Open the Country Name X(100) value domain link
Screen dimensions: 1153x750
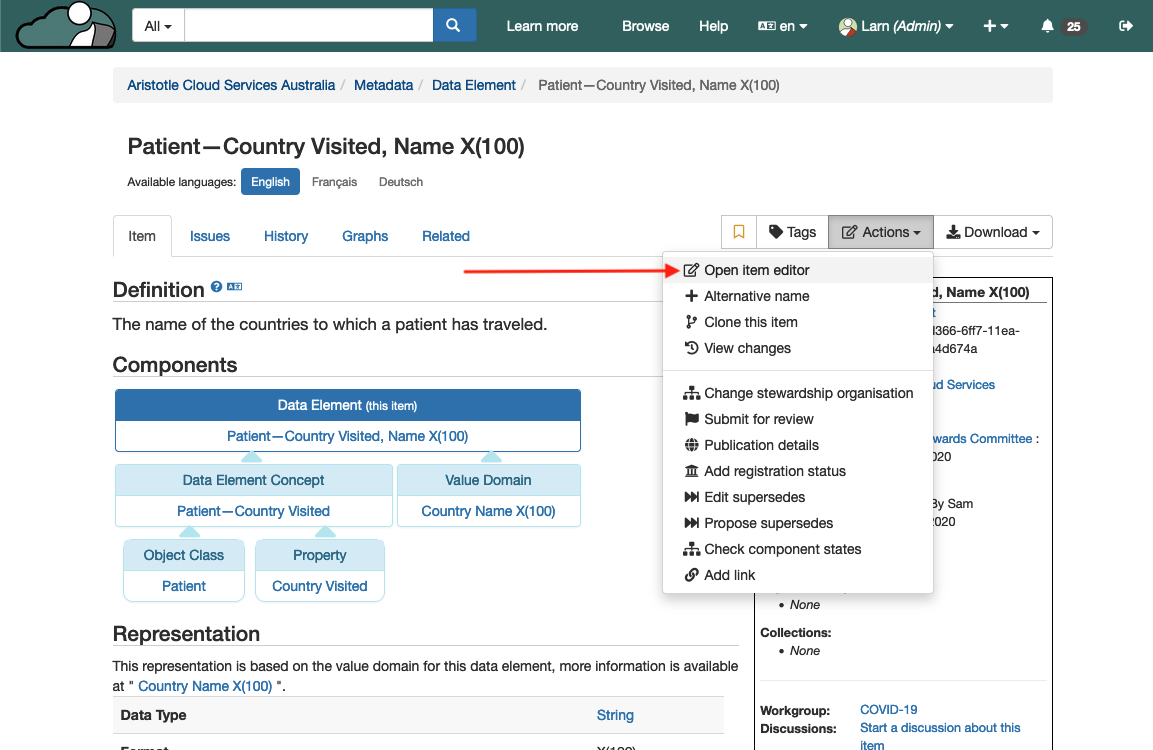[x=488, y=511]
